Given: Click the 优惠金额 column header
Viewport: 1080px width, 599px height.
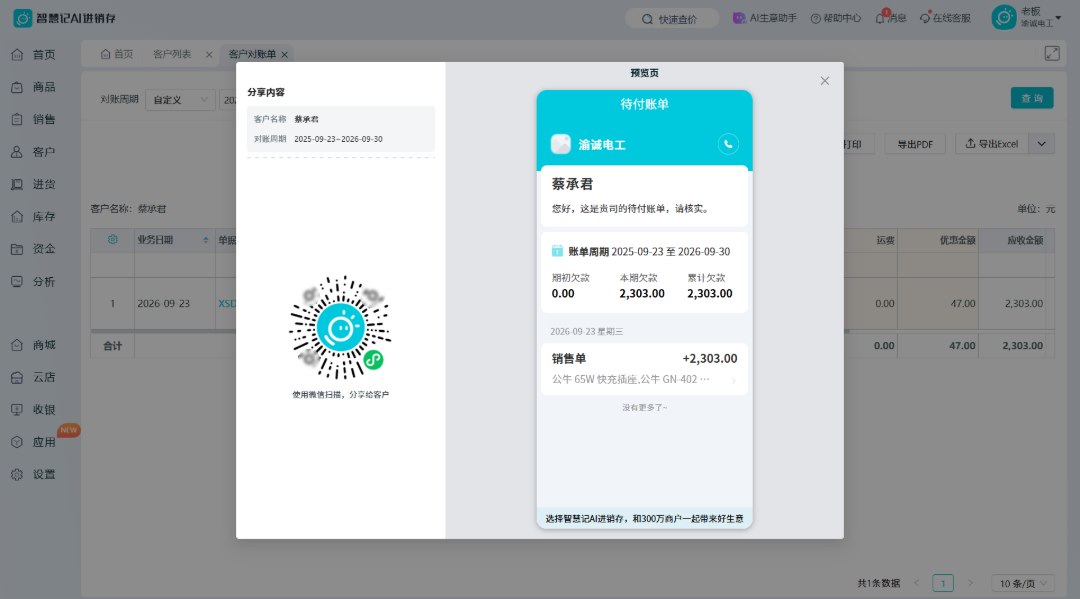Looking at the screenshot, I should click(x=957, y=240).
